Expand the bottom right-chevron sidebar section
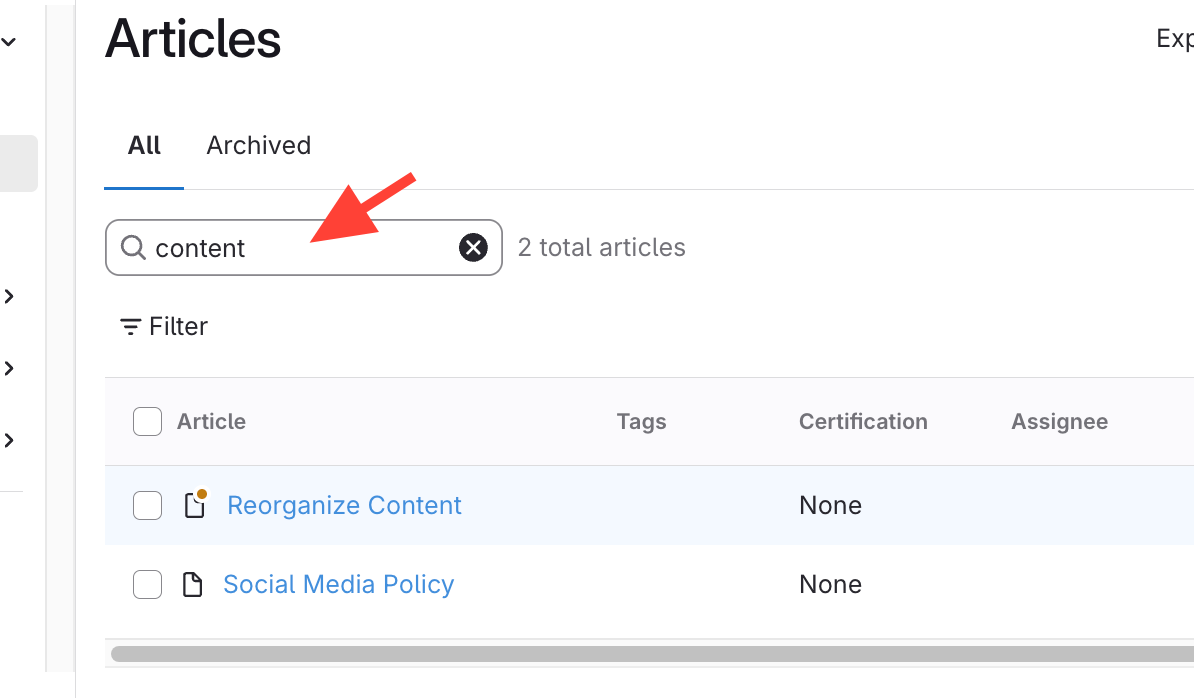1194x698 pixels. click(x=9, y=440)
